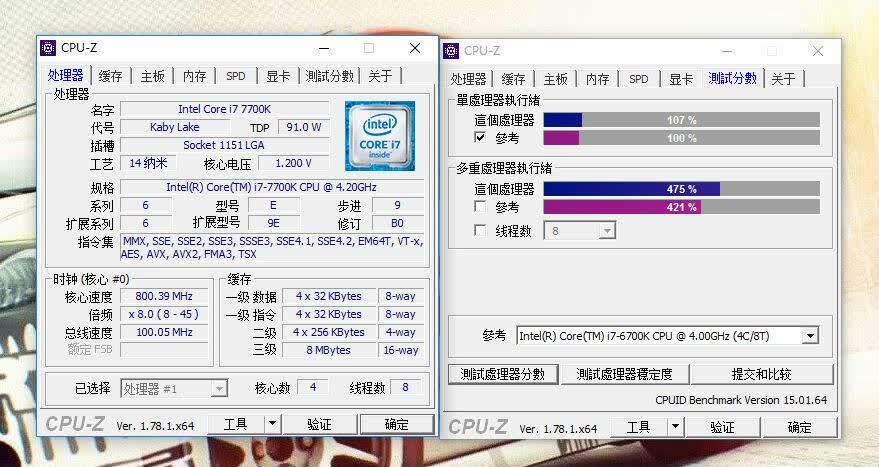Open the reference CPU i7-6700K dropdown
The height and width of the screenshot is (467, 879).
(667, 336)
